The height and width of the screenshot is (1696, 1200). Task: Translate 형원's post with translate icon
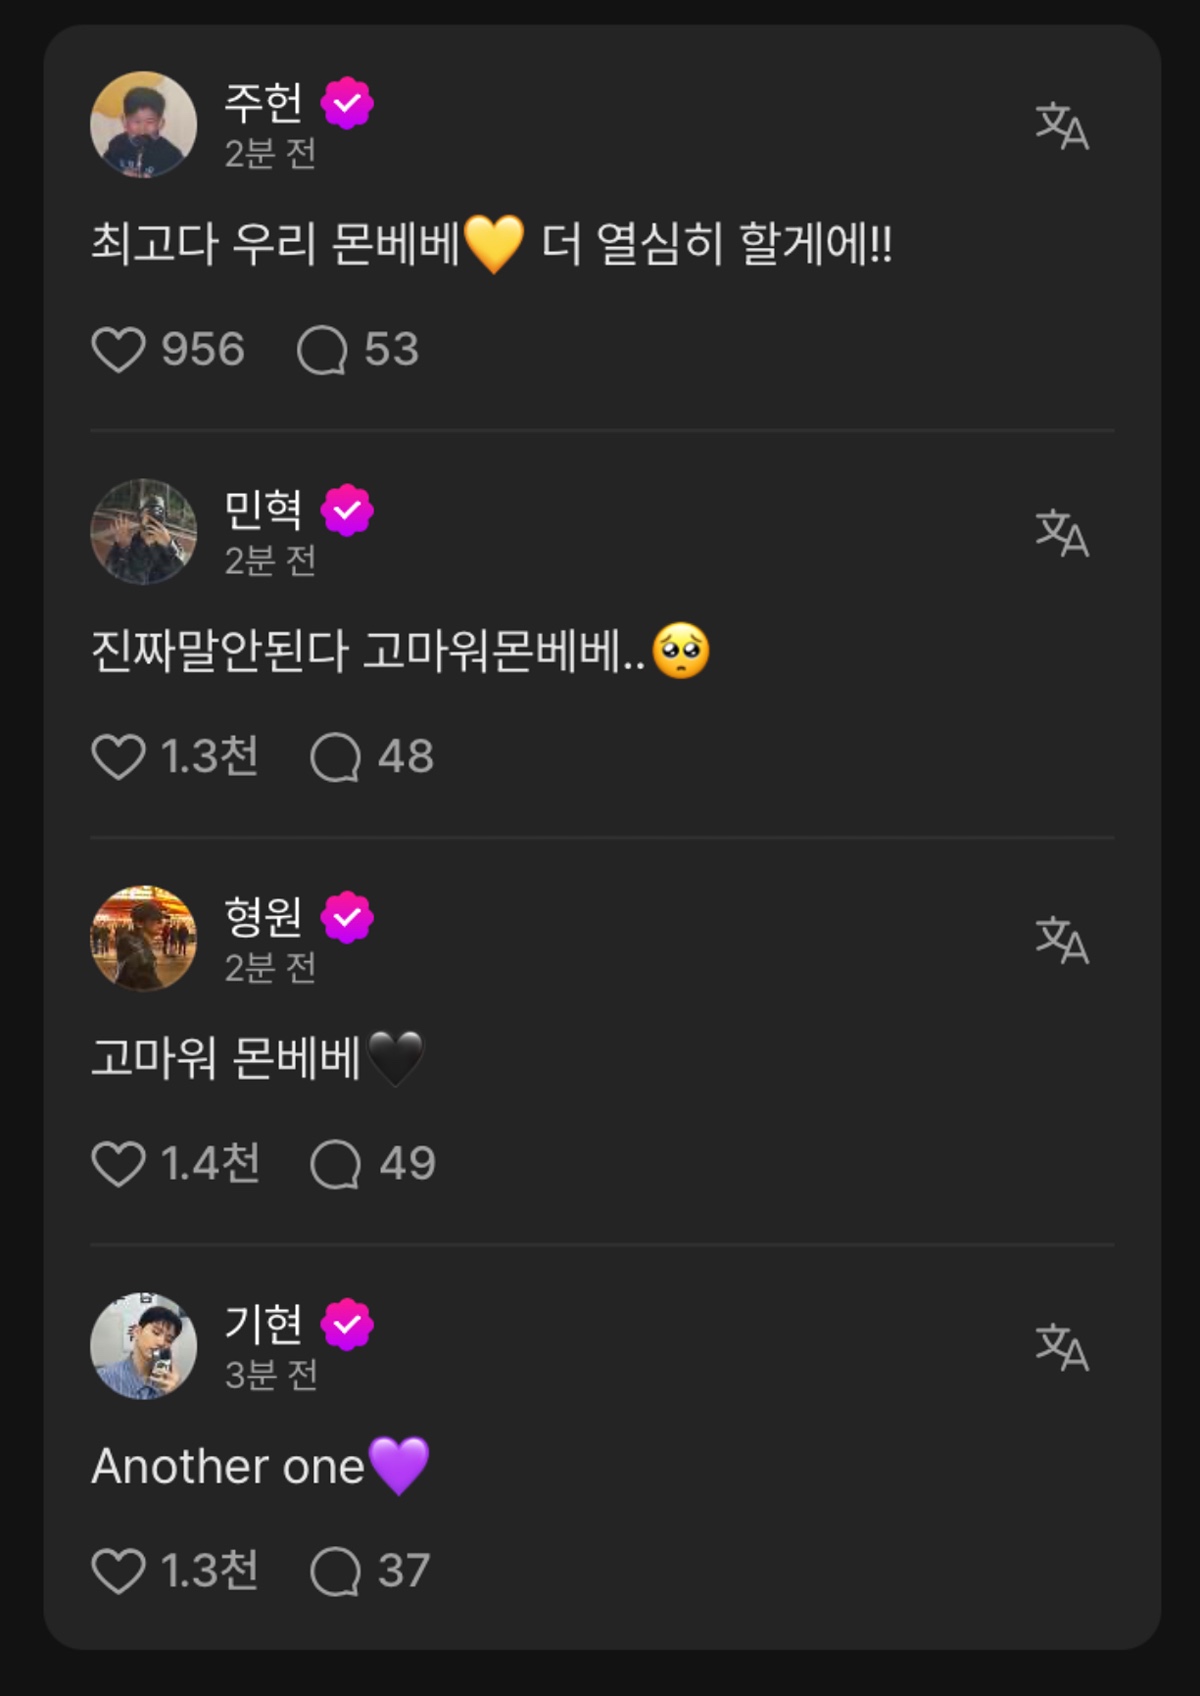(x=1061, y=940)
